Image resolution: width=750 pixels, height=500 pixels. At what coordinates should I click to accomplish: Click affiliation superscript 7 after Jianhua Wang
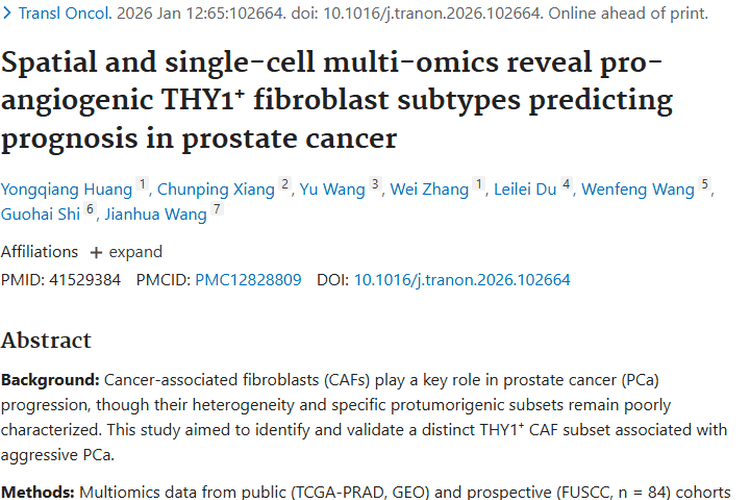(217, 210)
